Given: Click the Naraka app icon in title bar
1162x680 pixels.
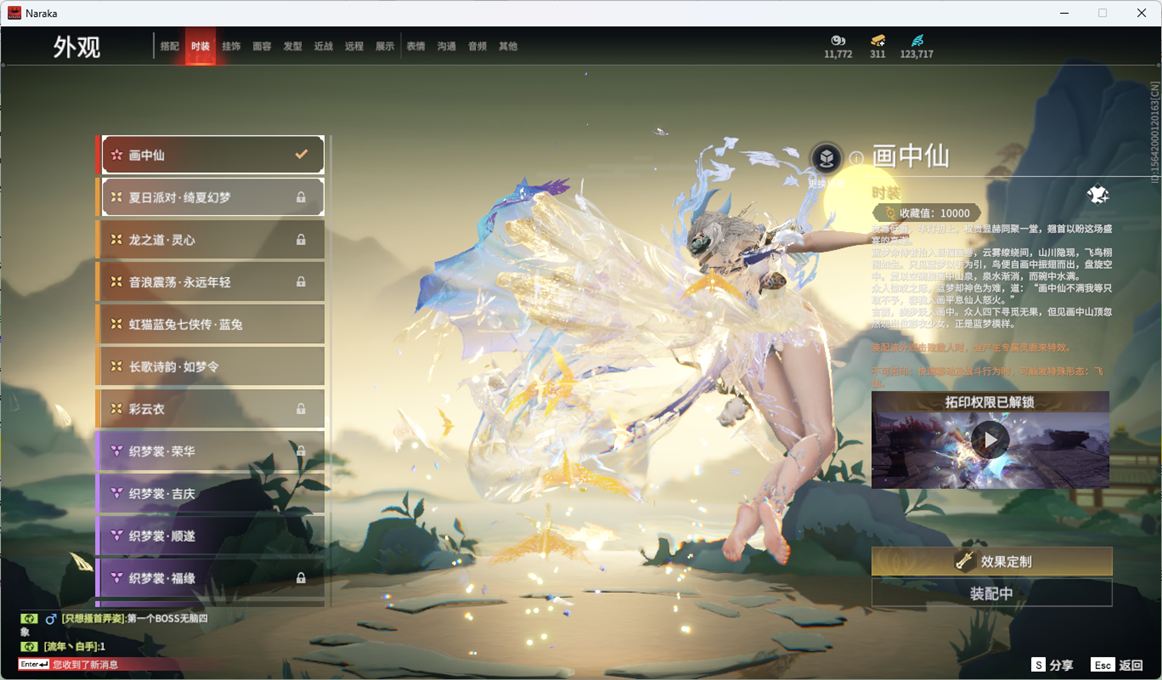Looking at the screenshot, I should click(x=14, y=13).
